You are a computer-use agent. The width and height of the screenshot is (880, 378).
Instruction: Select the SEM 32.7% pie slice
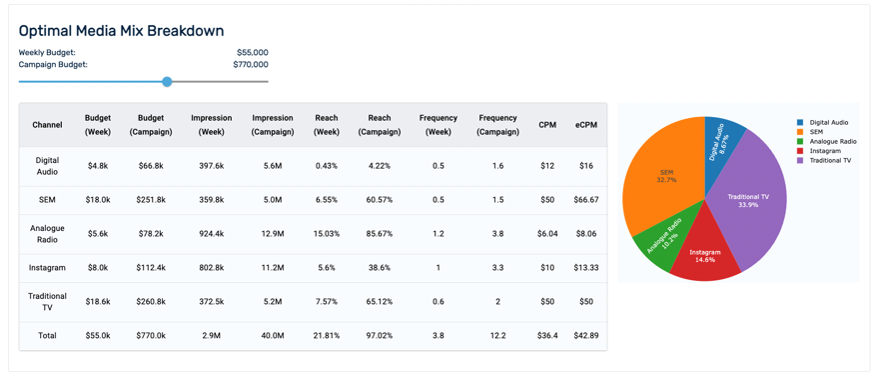[665, 177]
